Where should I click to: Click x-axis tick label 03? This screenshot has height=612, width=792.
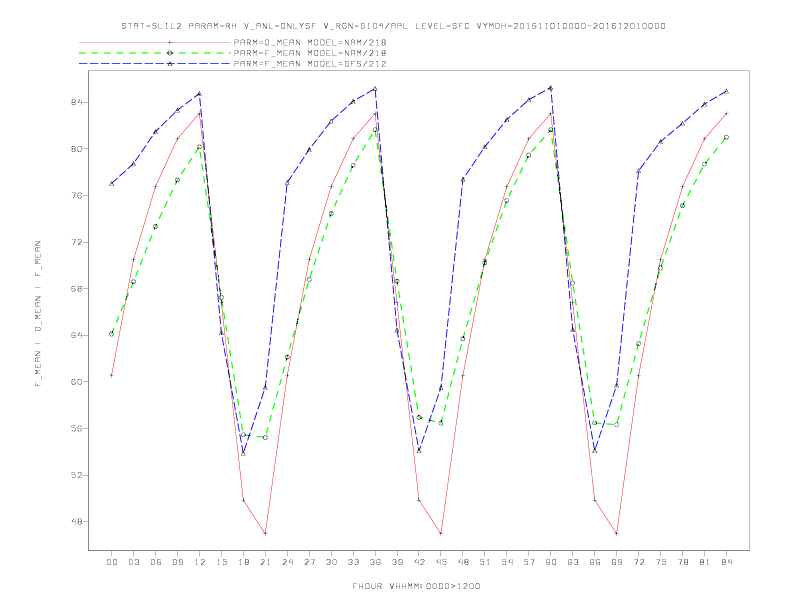click(x=133, y=562)
